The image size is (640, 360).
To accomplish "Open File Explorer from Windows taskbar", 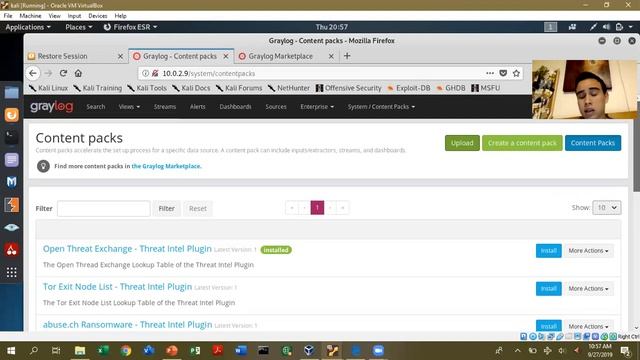I will (80, 351).
